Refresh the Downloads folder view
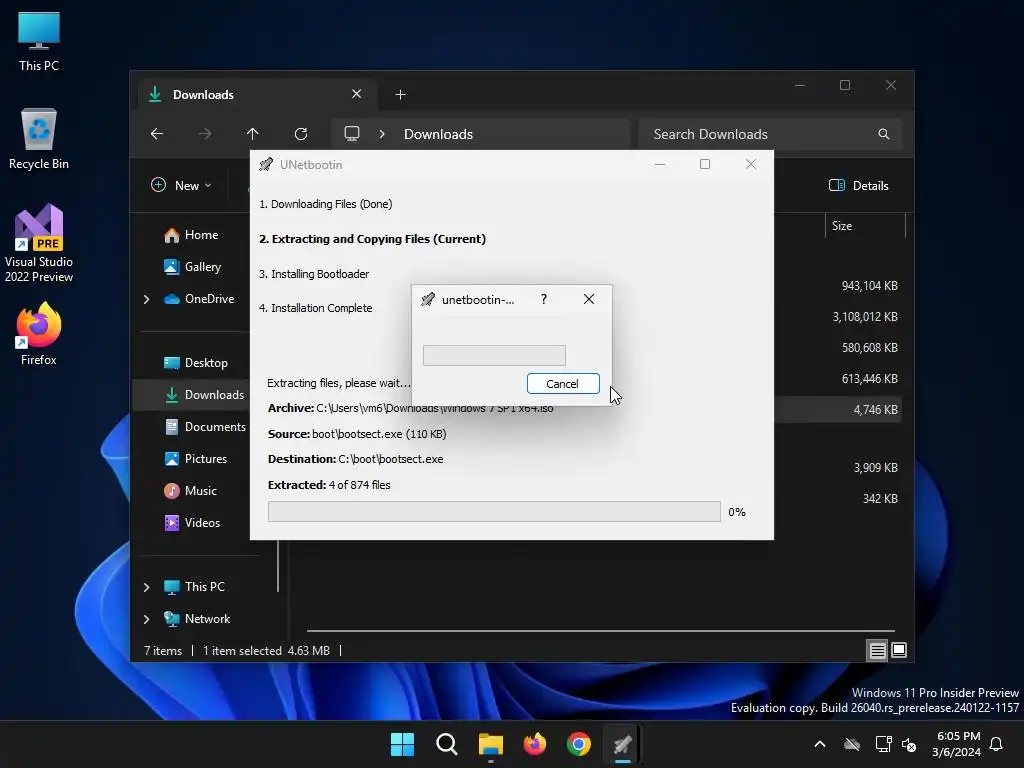The height and width of the screenshot is (768, 1024). point(300,134)
